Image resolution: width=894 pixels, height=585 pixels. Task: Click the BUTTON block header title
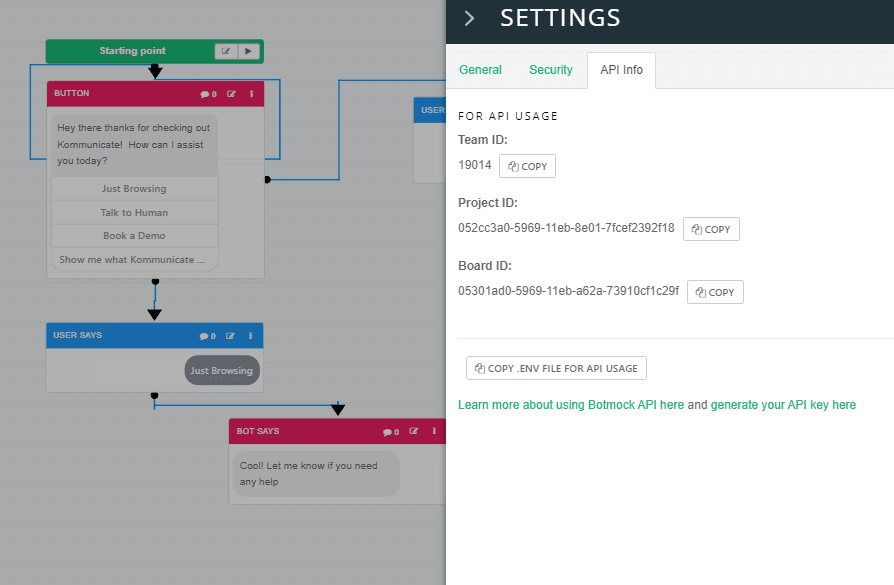click(72, 93)
